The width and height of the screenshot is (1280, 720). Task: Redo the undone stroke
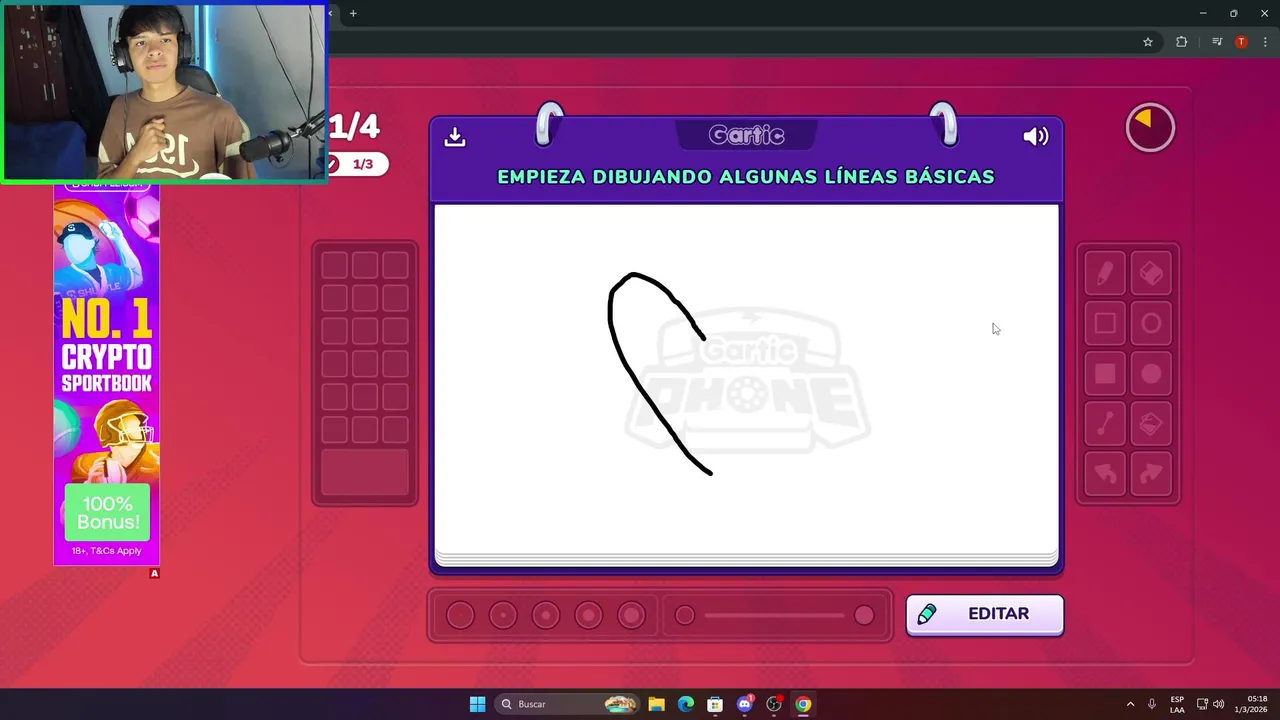1151,474
